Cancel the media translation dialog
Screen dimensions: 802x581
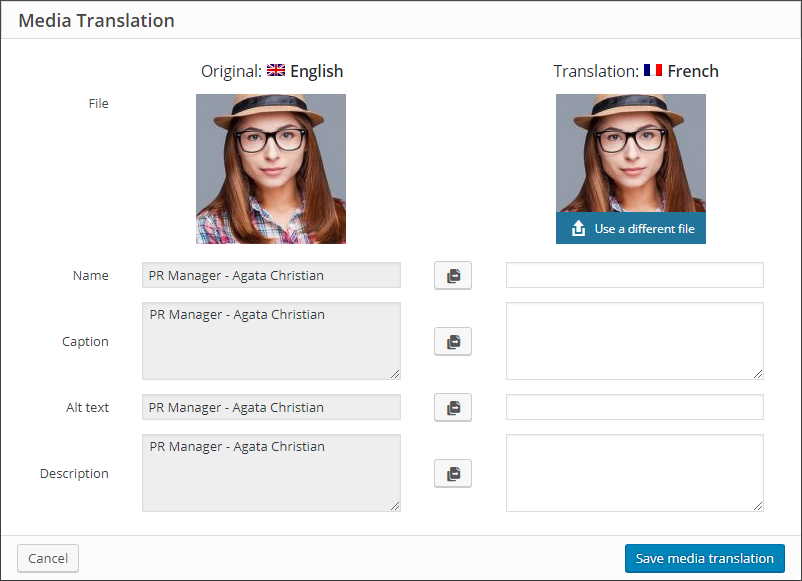(48, 558)
